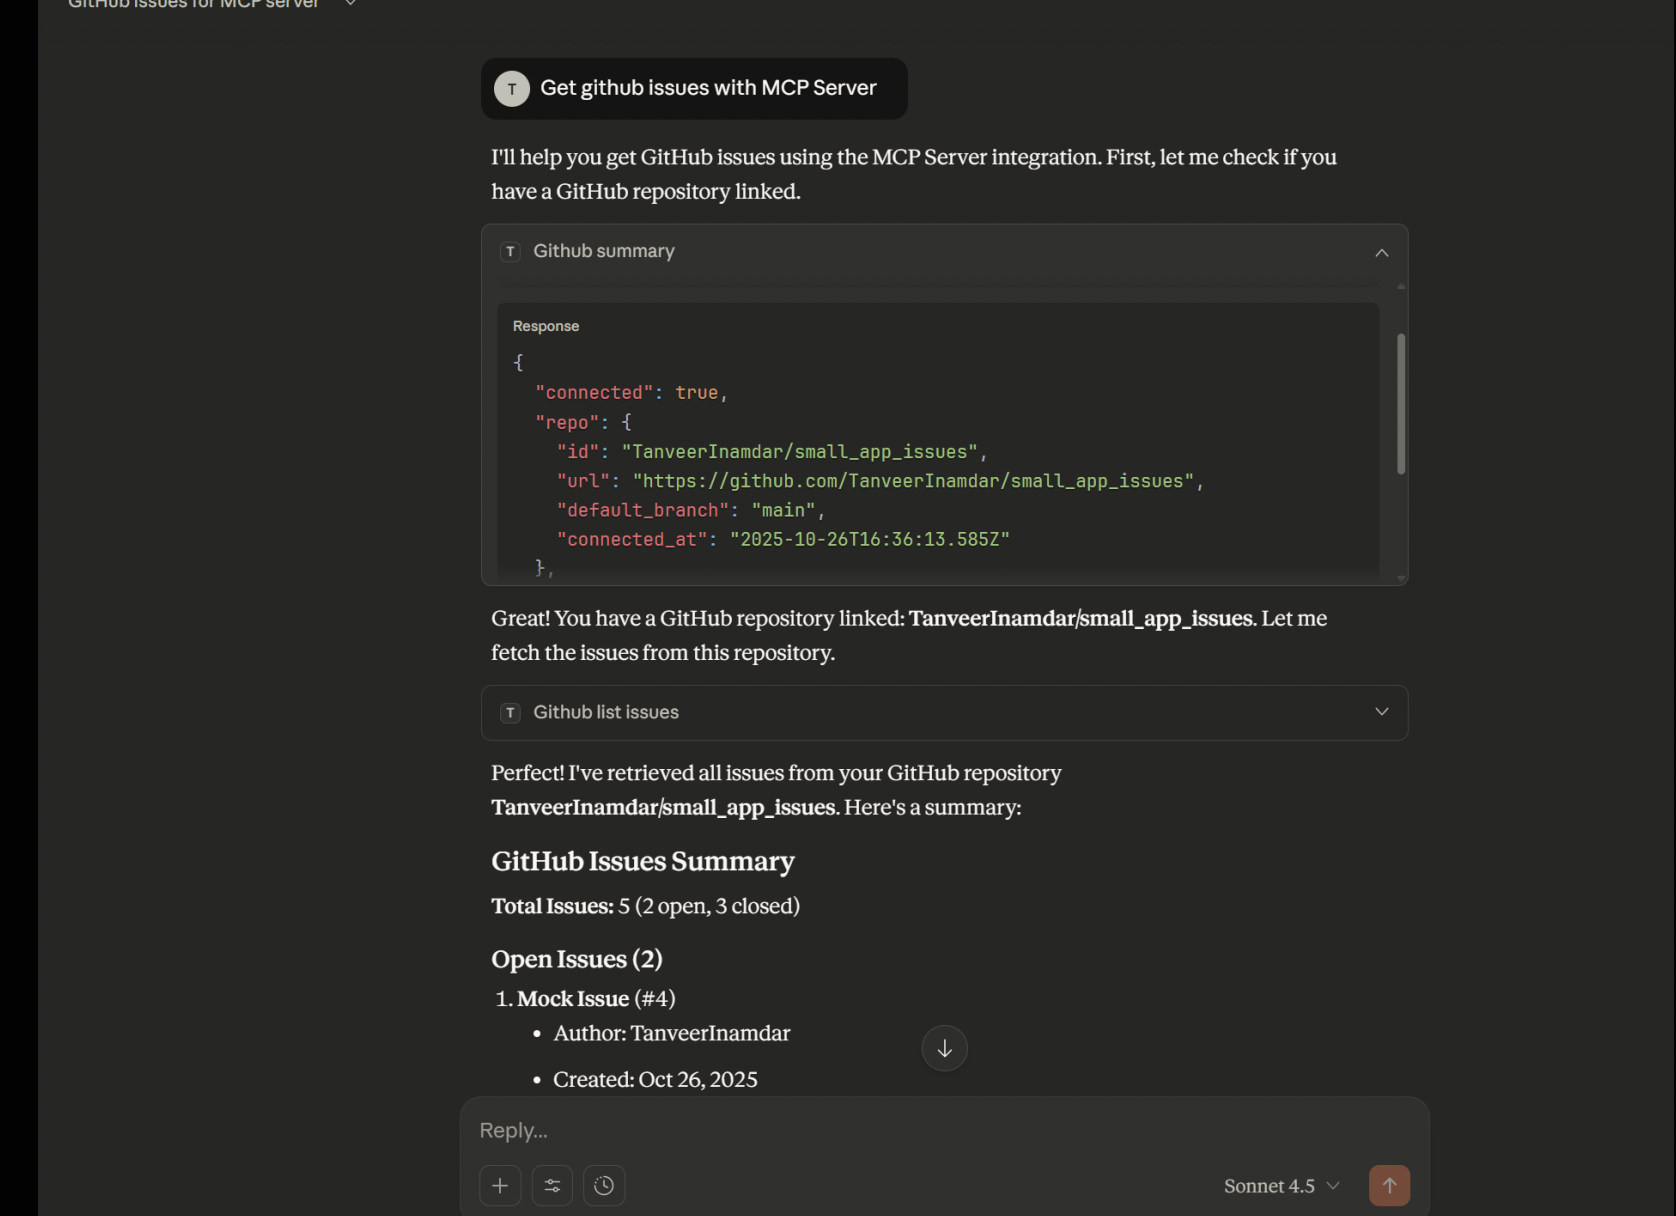Expand the Github list issues panel
Screen dimensions: 1676x1216
click(1381, 712)
